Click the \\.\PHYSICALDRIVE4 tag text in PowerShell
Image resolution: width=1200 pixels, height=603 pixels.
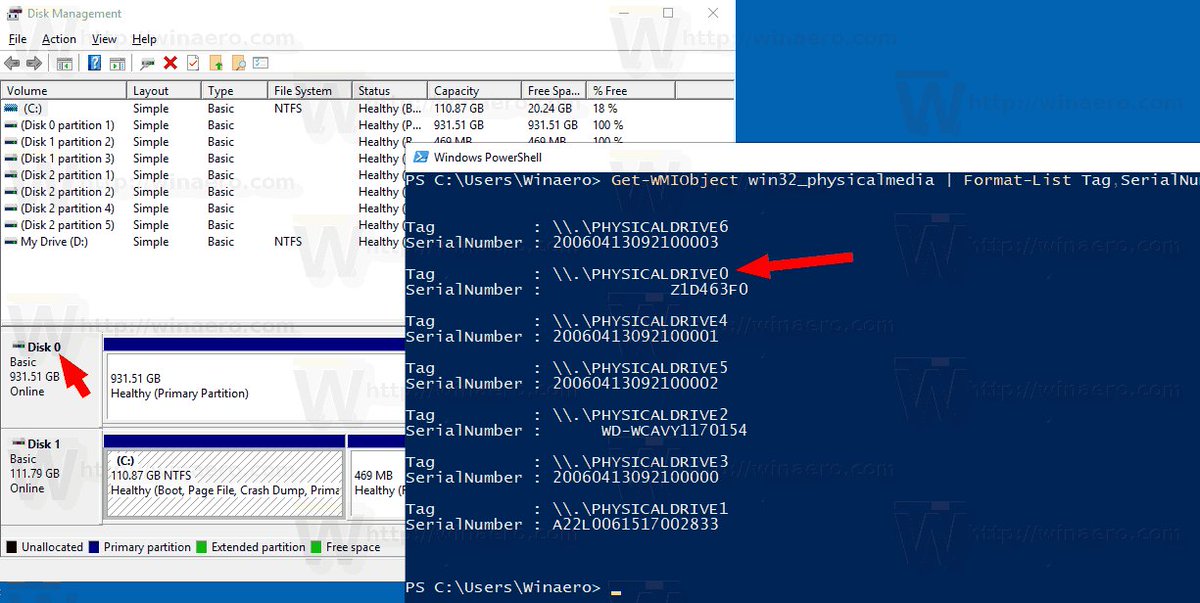tap(641, 321)
